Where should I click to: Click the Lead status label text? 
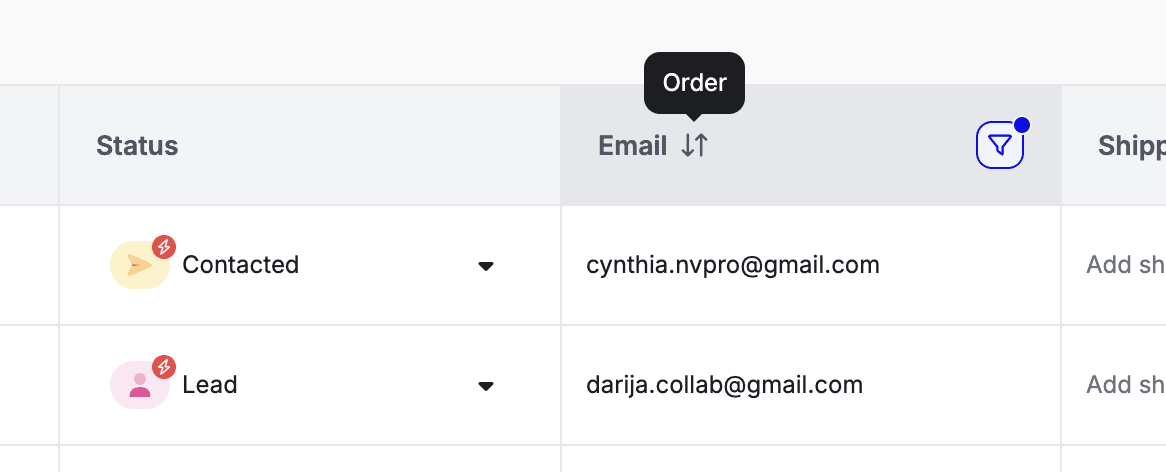(x=210, y=385)
